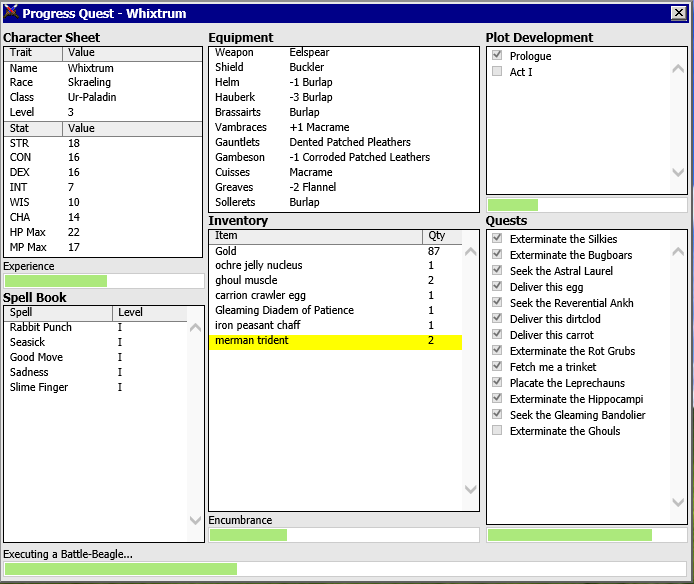This screenshot has width=694, height=584.
Task: Select the Rabbit Punch spell
Action: coord(96,328)
